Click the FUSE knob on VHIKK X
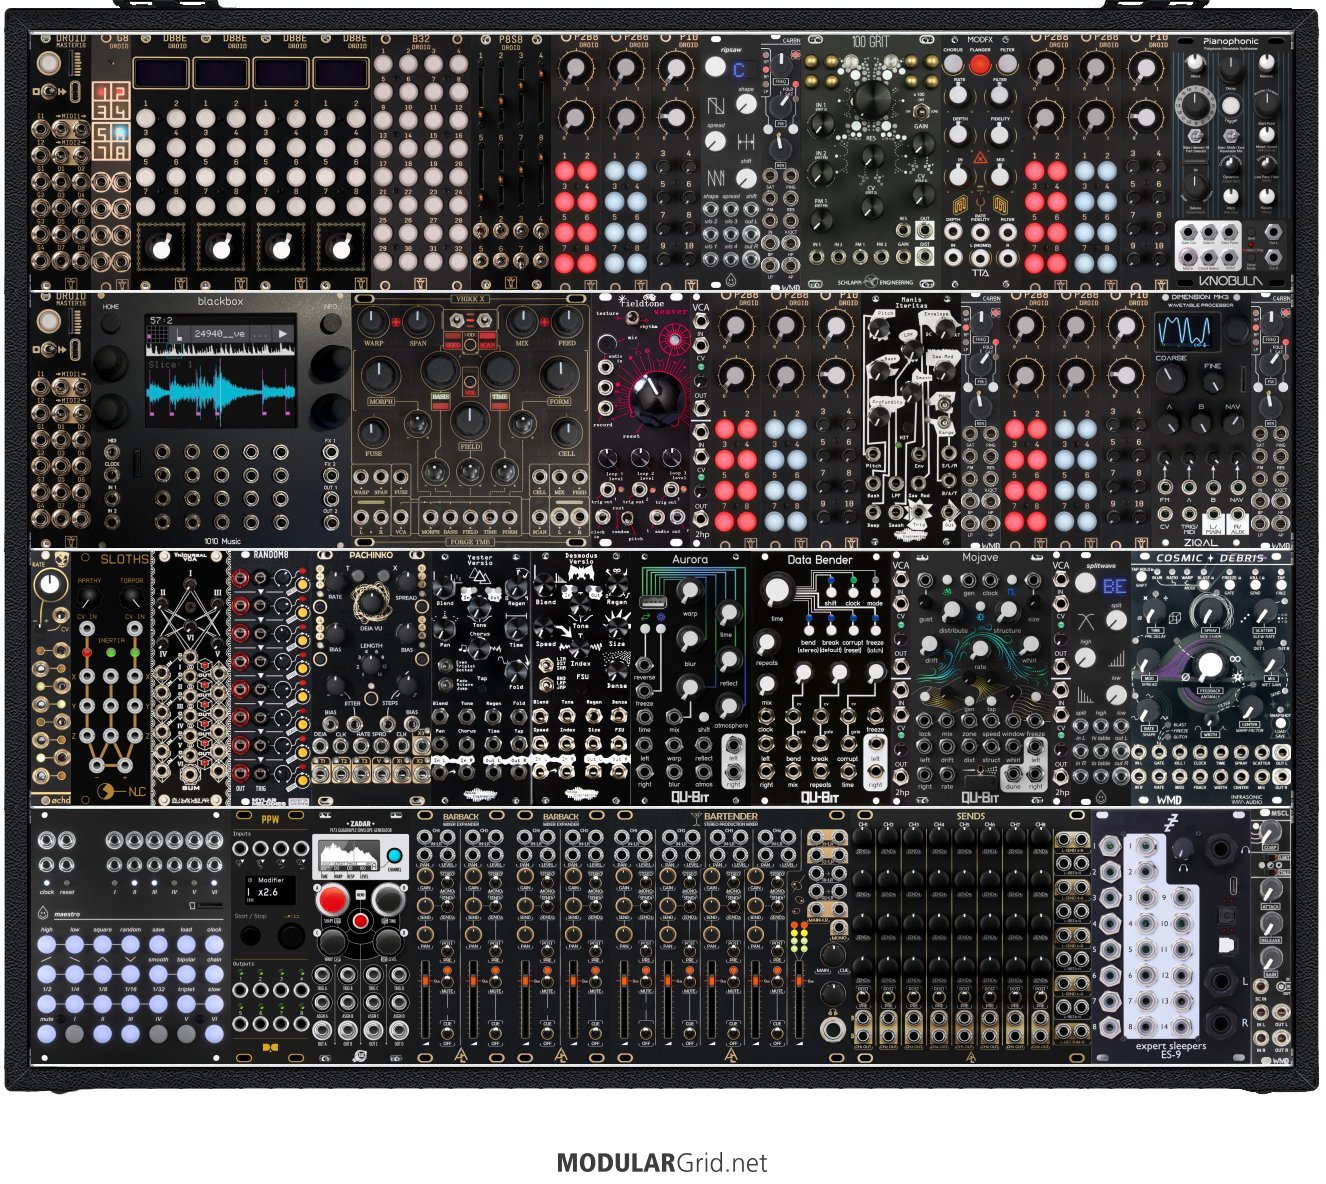The image size is (1326, 1184). click(x=373, y=433)
